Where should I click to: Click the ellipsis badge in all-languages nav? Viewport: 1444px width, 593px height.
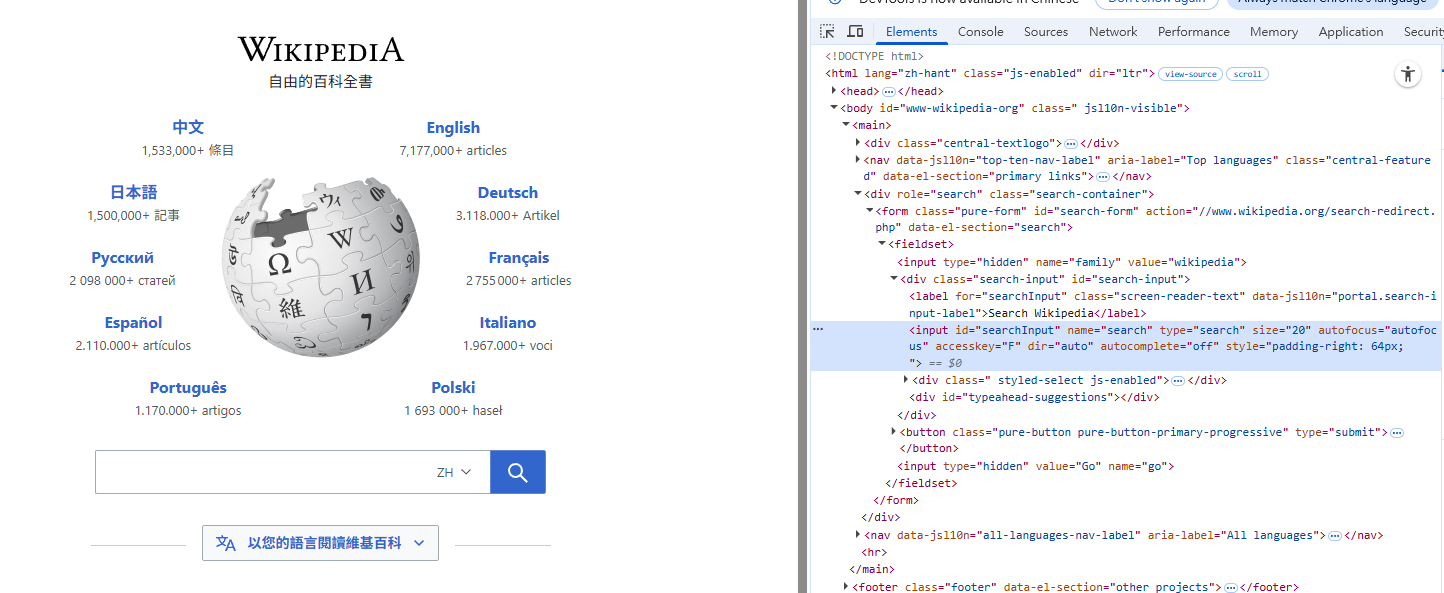1334,535
